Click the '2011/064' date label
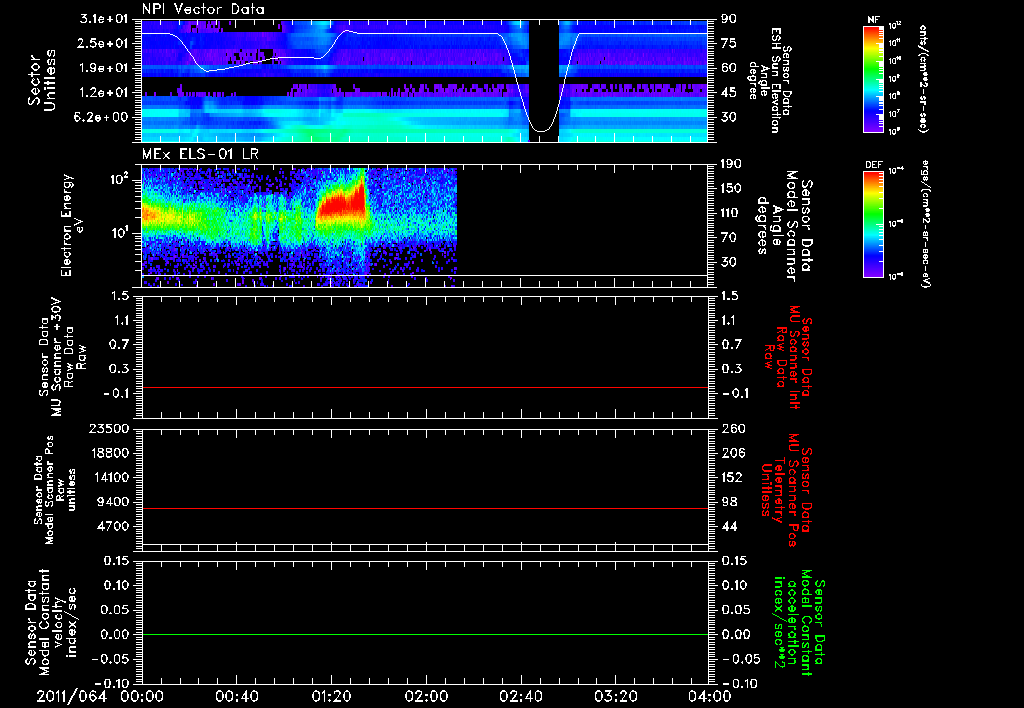 pyautogui.click(x=71, y=696)
